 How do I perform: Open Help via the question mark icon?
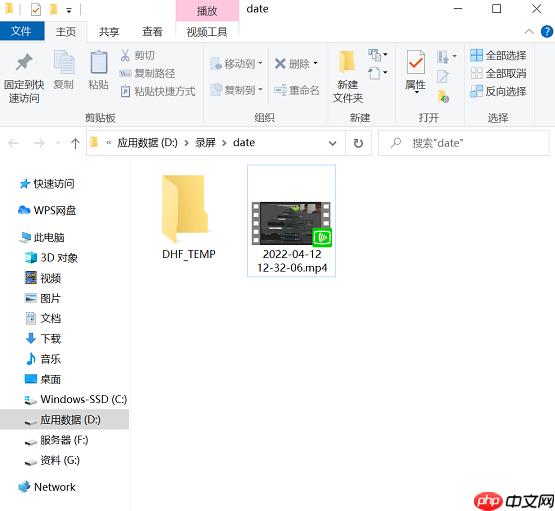point(547,31)
